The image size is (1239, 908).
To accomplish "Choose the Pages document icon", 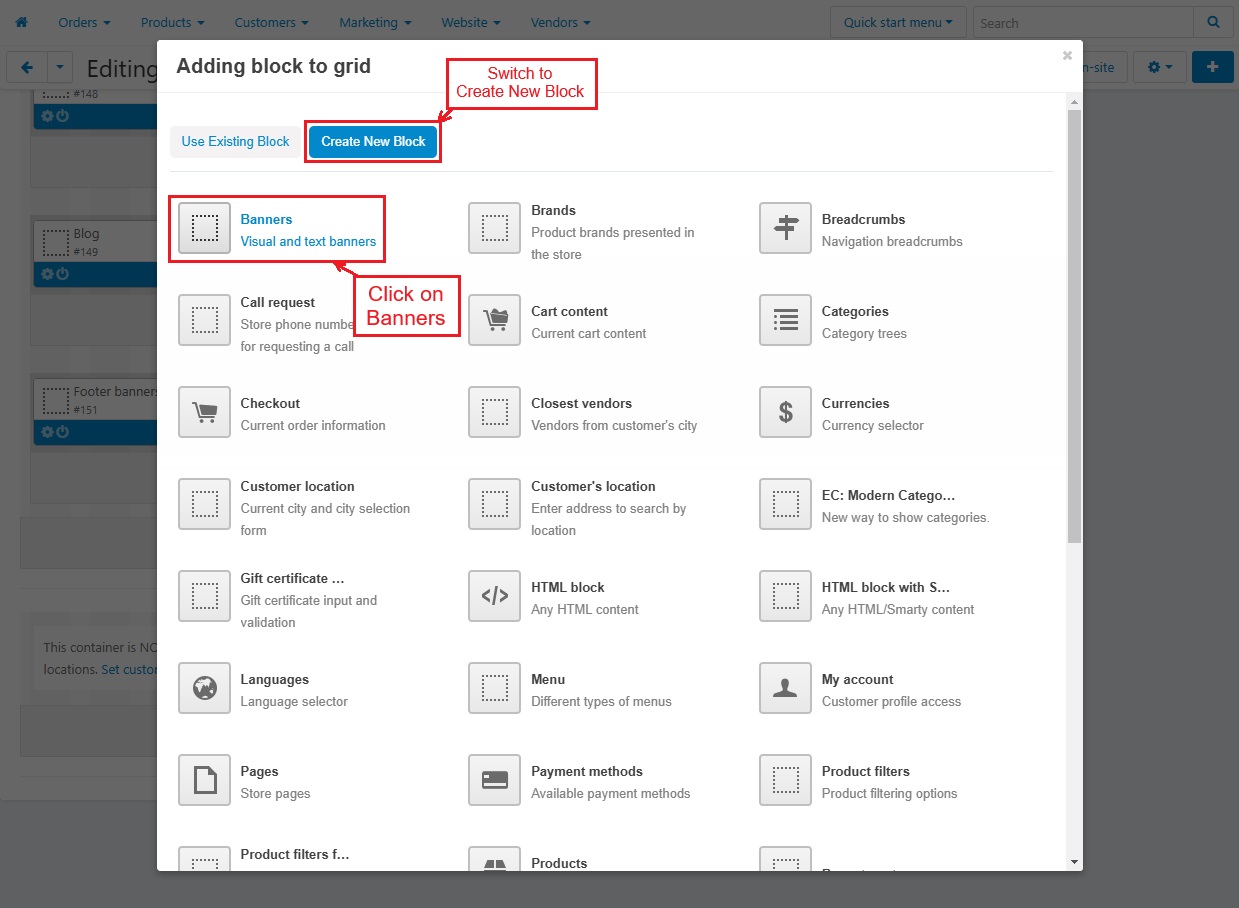I will pyautogui.click(x=204, y=780).
